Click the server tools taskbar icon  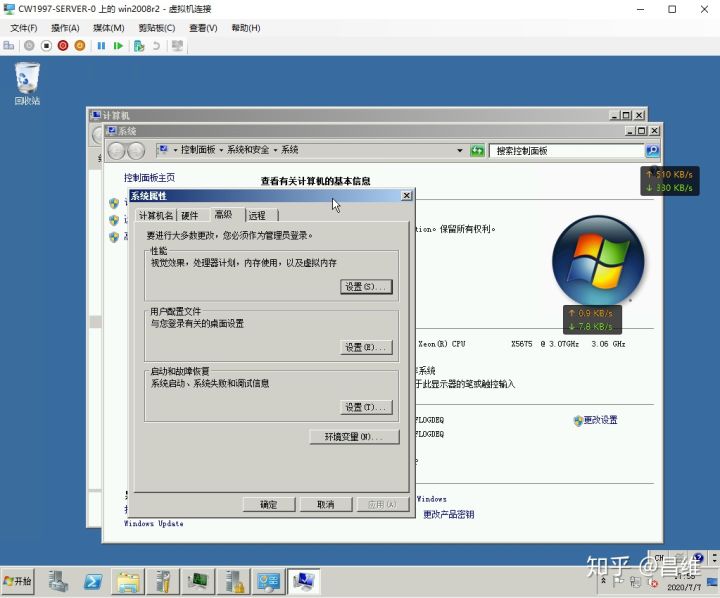click(x=163, y=581)
